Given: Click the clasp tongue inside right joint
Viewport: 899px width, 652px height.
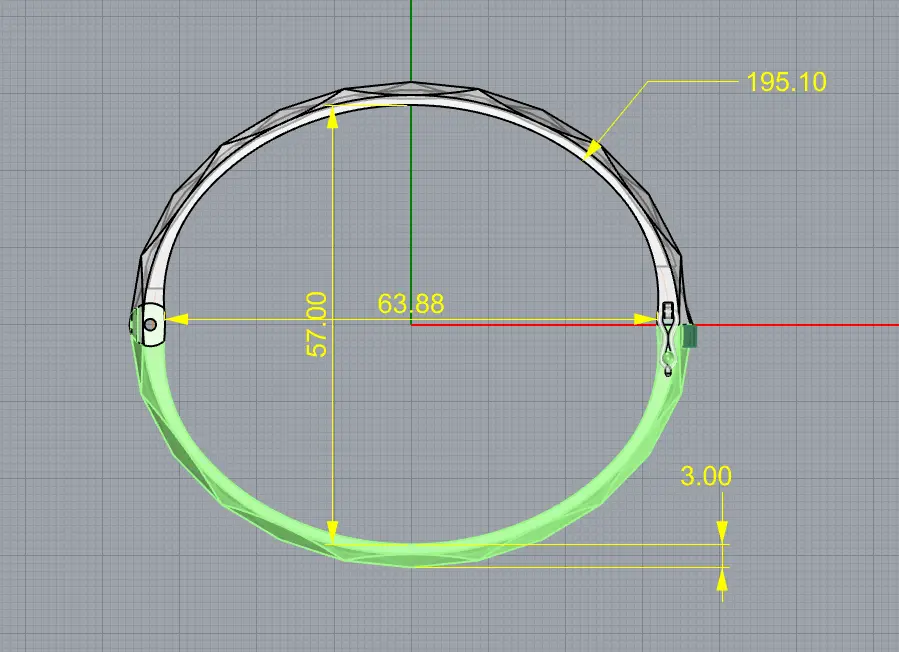Looking at the screenshot, I should 667,353.
